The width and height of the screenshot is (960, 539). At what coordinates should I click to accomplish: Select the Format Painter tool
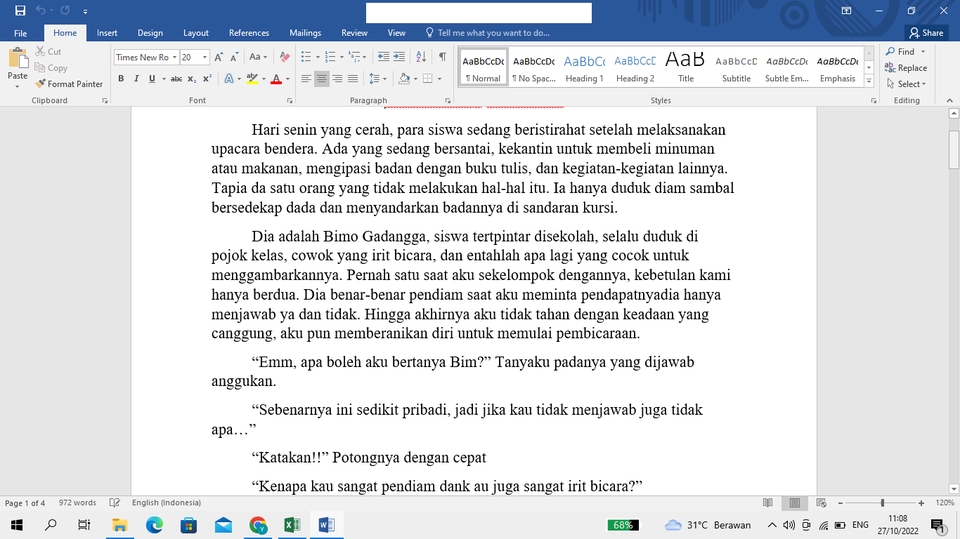tap(69, 84)
